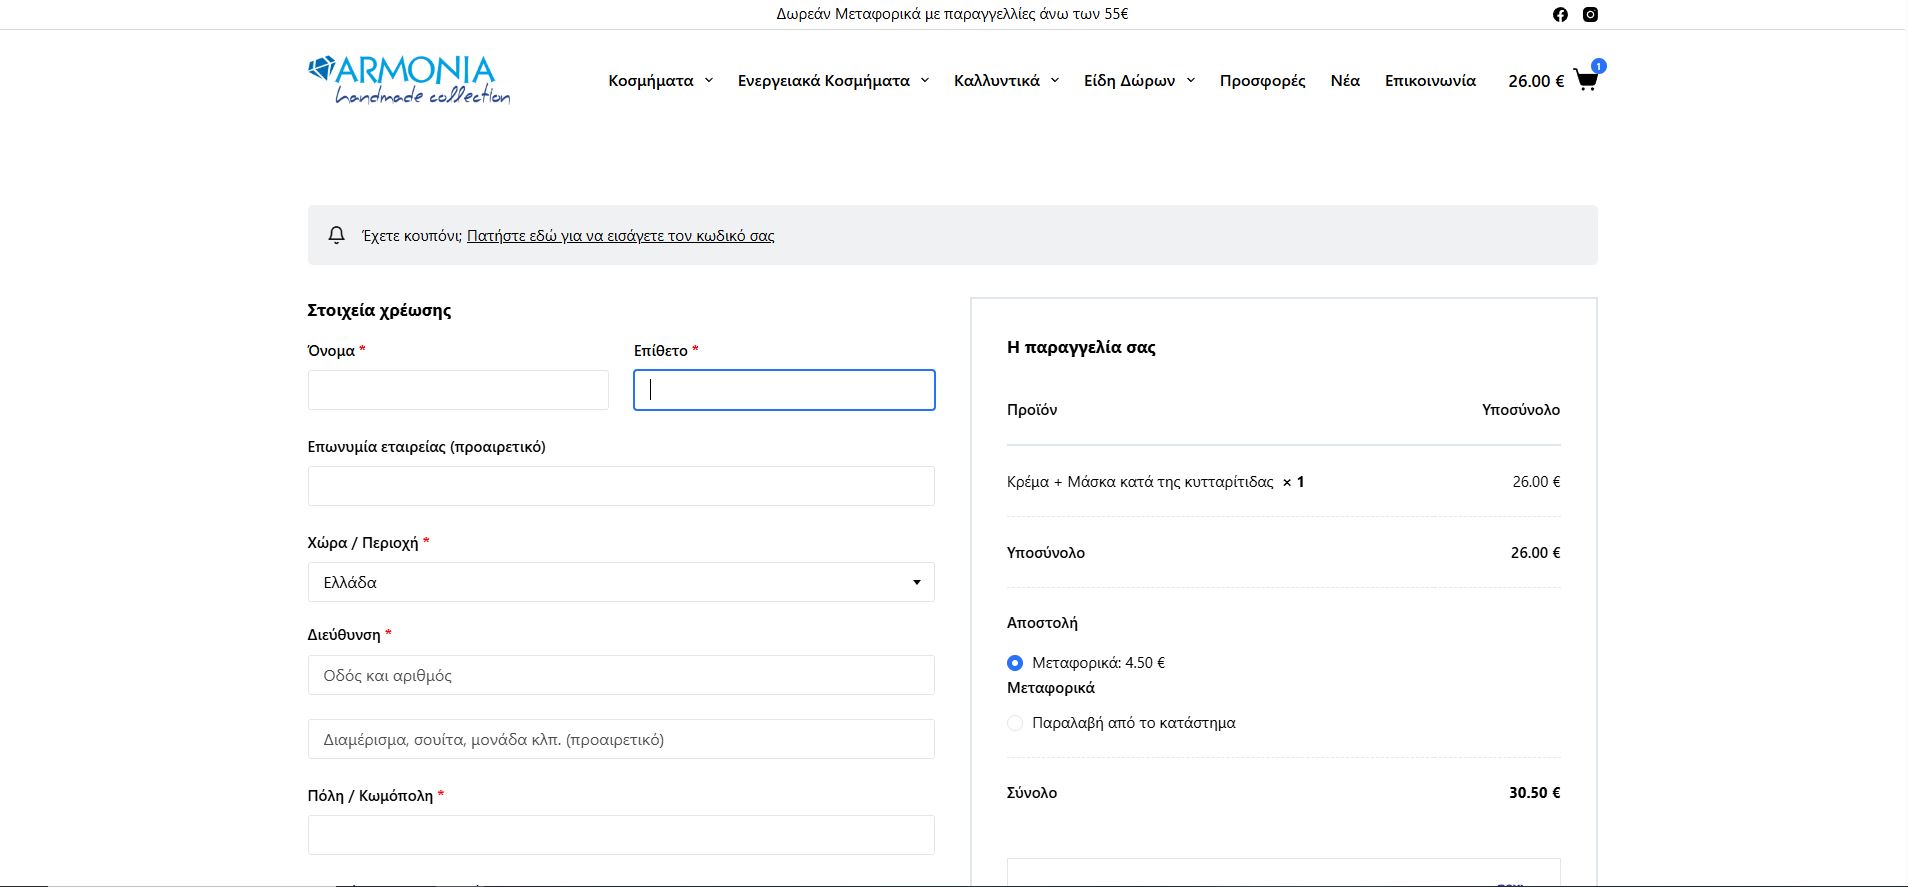Open the Χώρα / Περιοχή Ελλάδα dropdown
Viewport: 1908px width, 887px height.
pyautogui.click(x=621, y=582)
